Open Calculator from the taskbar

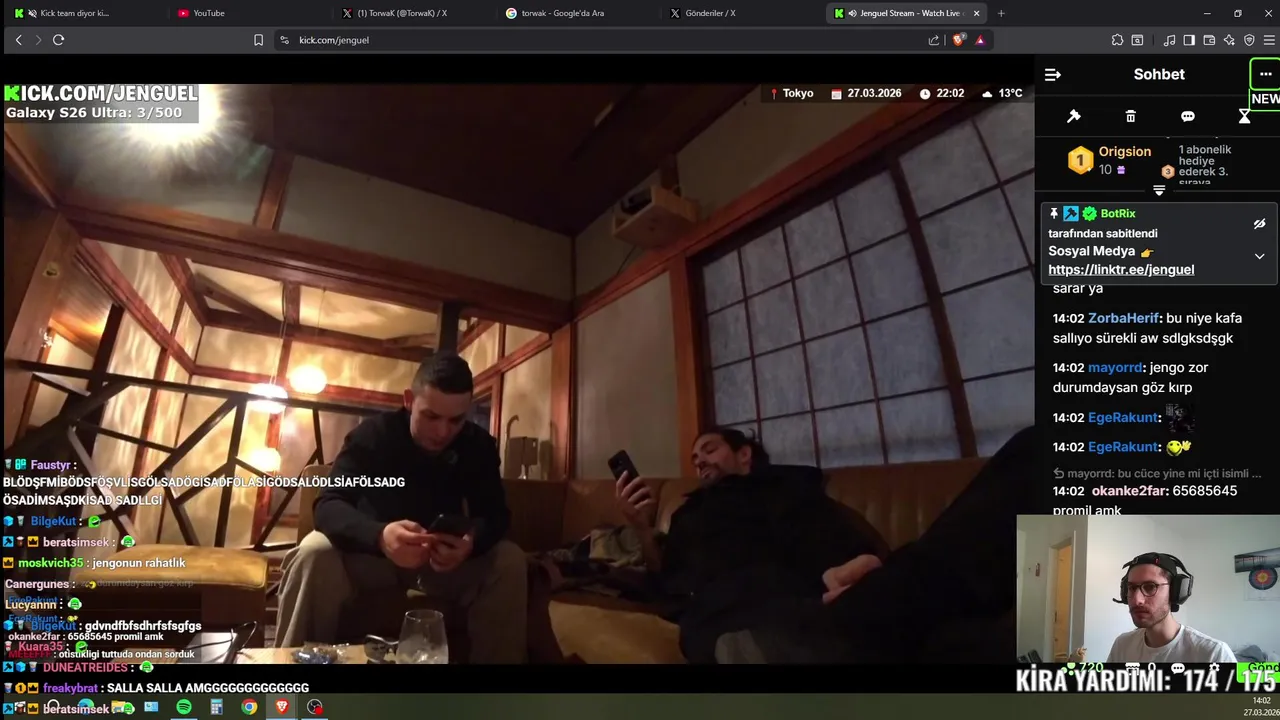coord(216,707)
